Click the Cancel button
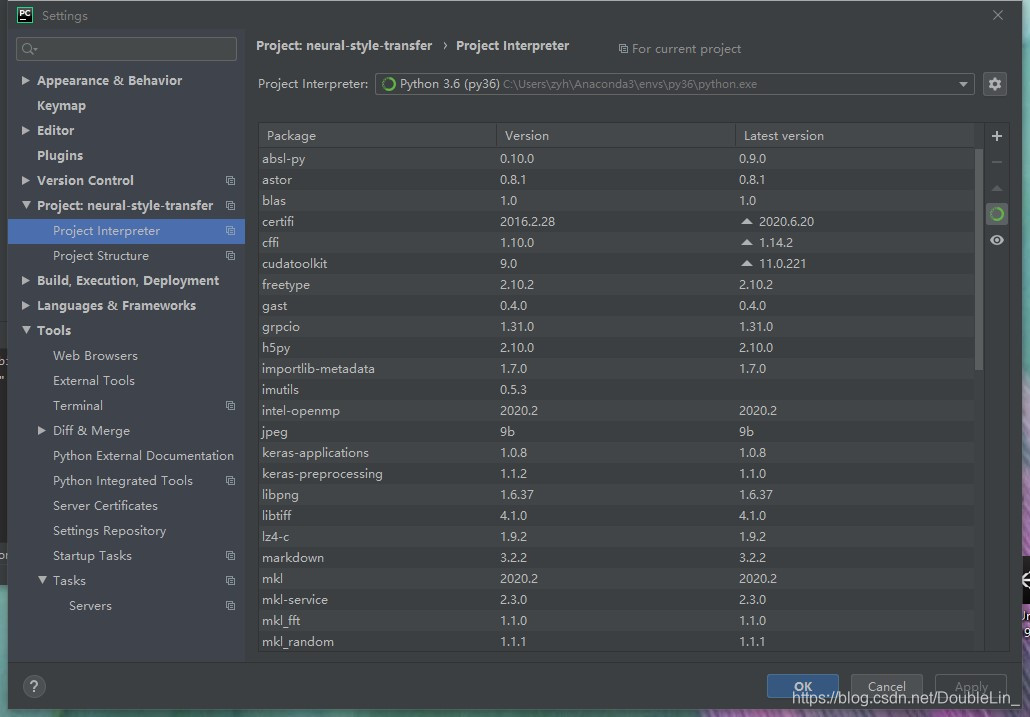 (x=886, y=686)
